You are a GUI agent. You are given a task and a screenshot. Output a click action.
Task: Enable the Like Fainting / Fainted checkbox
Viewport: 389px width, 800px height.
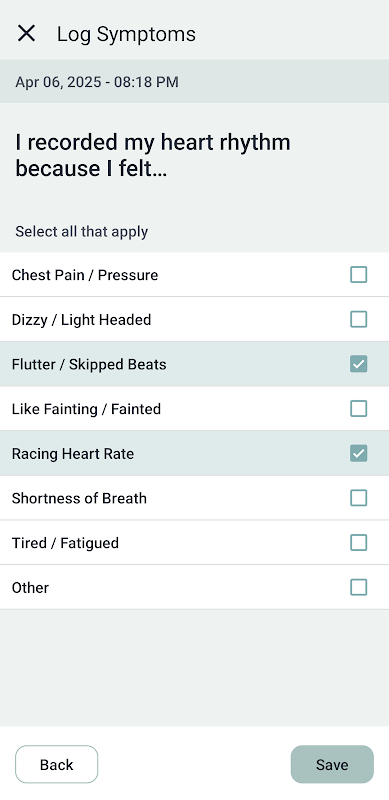point(358,409)
